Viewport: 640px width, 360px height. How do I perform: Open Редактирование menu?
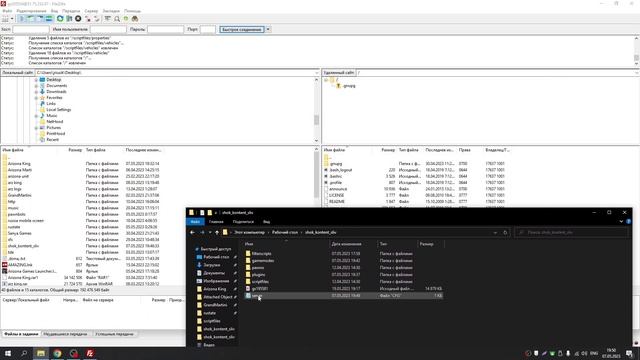click(31, 11)
